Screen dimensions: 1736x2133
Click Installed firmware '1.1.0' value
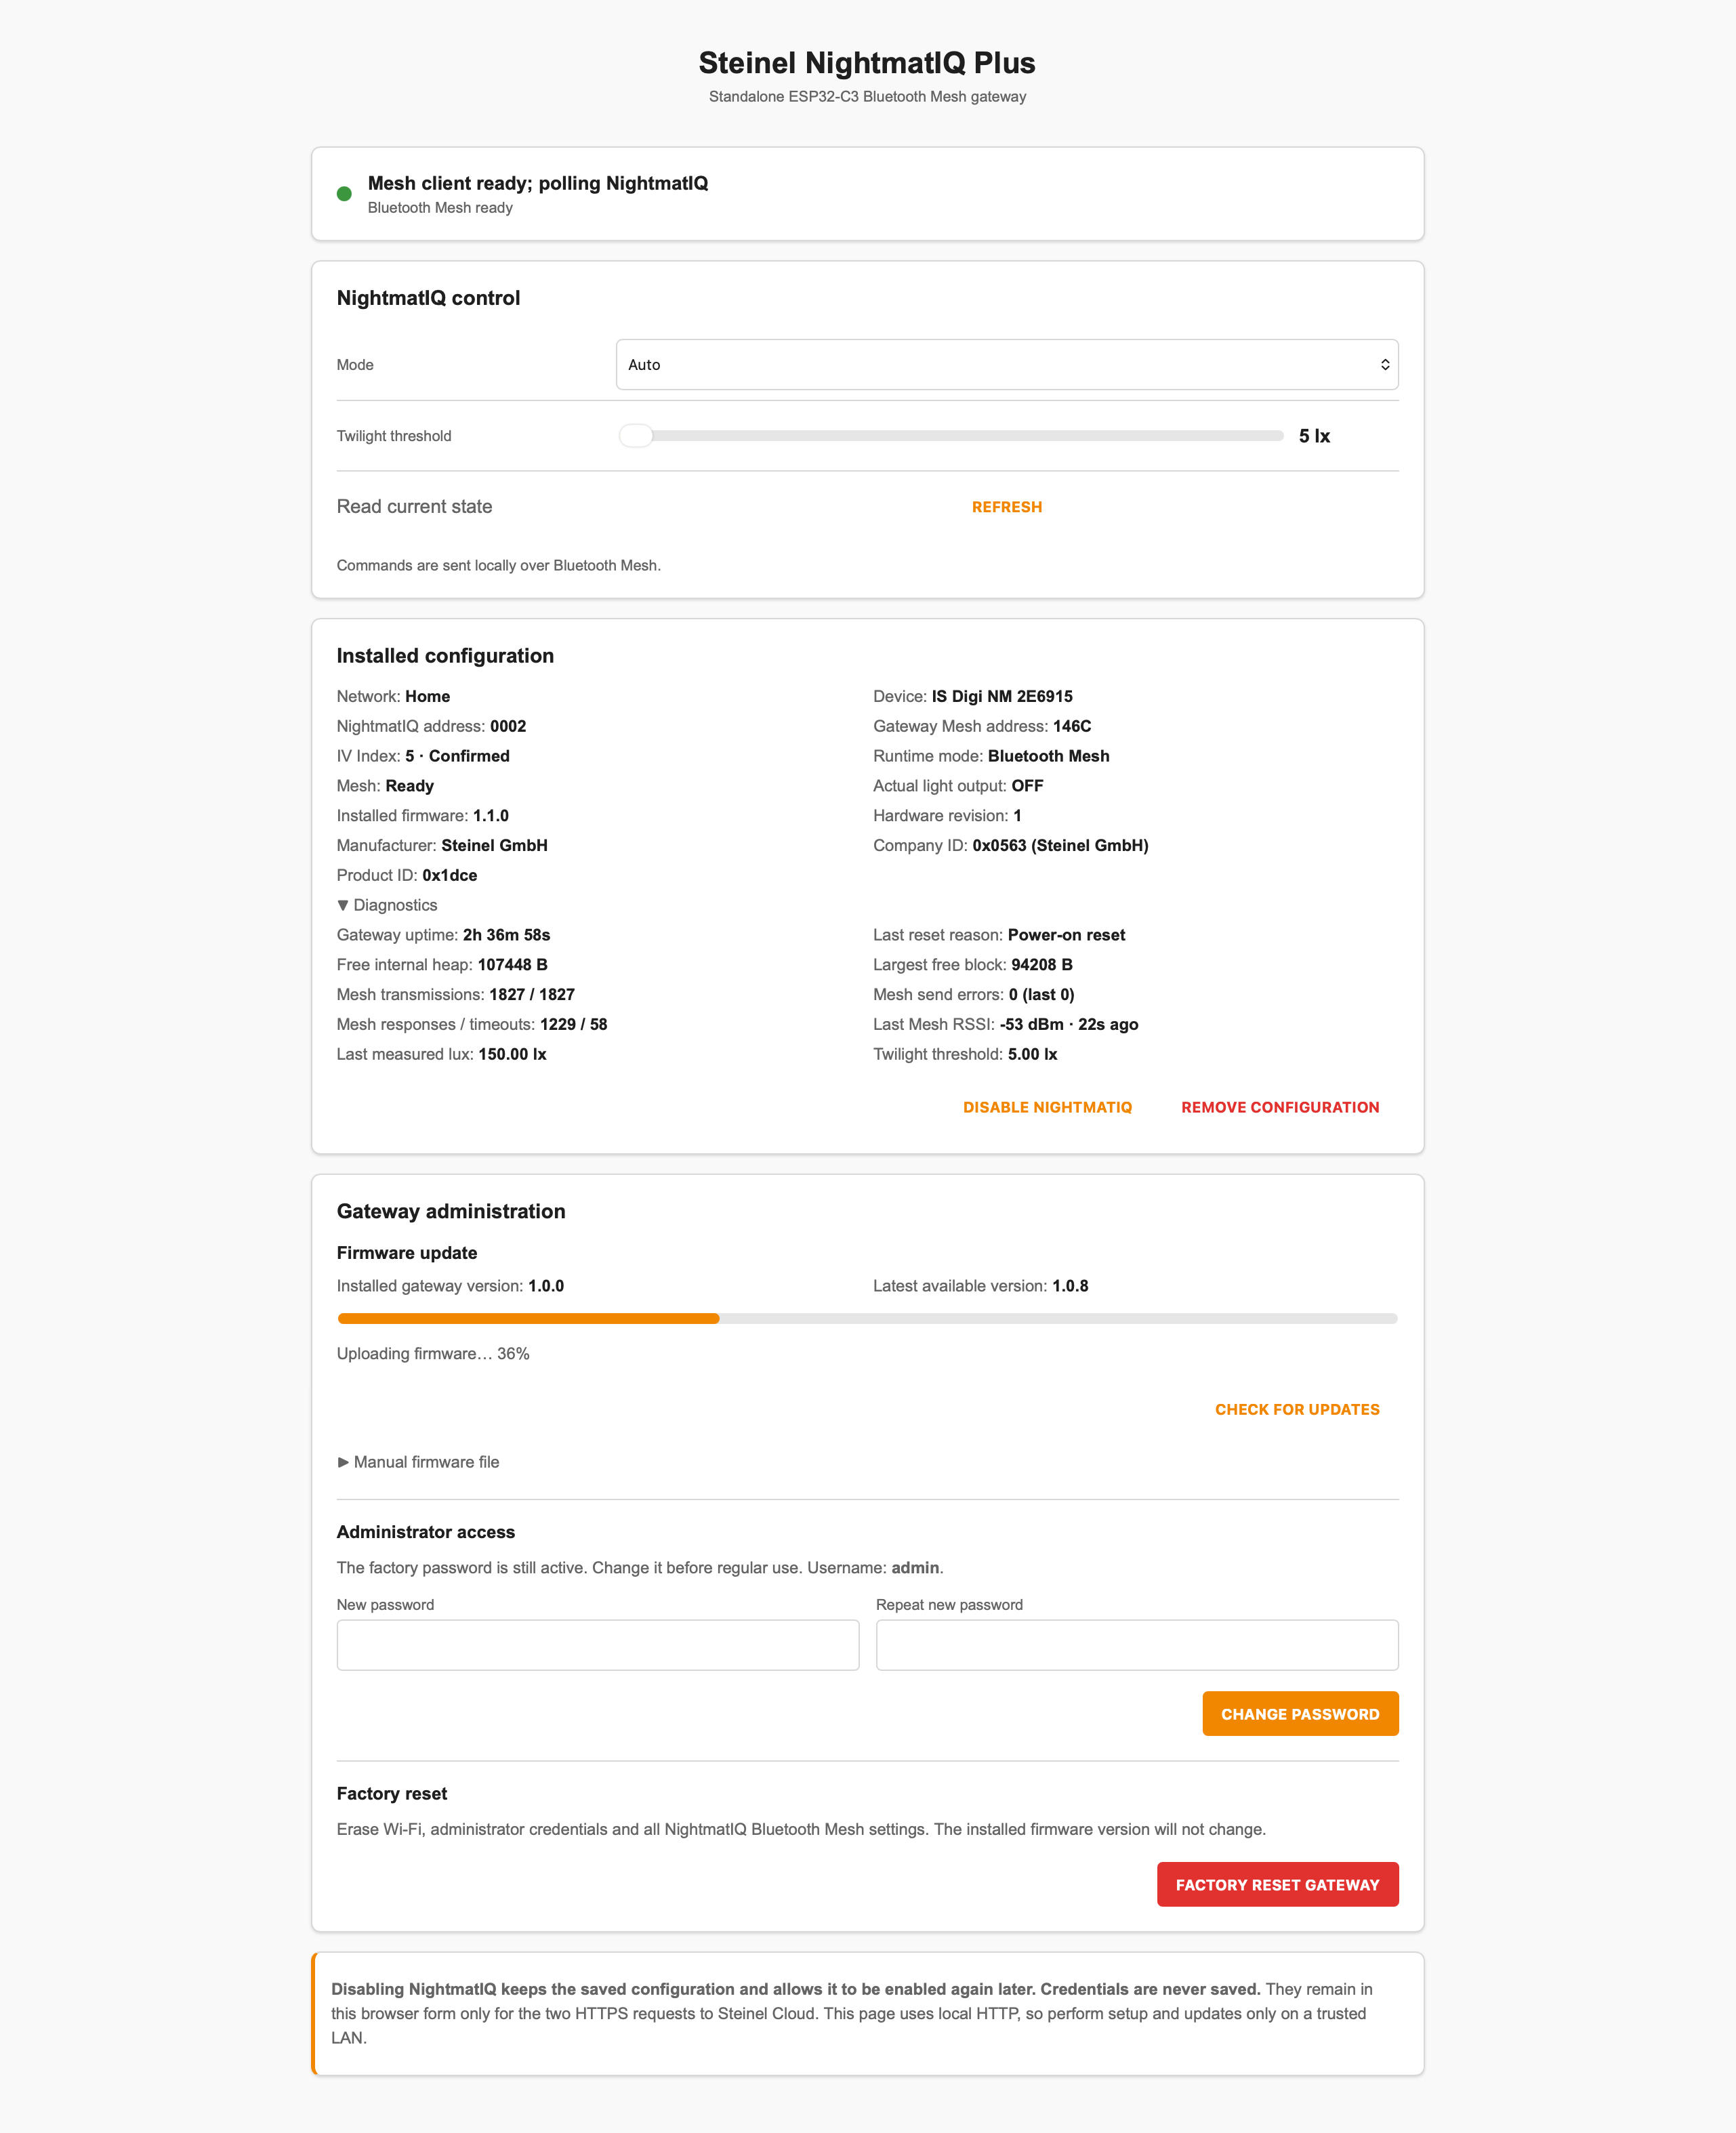tap(491, 816)
